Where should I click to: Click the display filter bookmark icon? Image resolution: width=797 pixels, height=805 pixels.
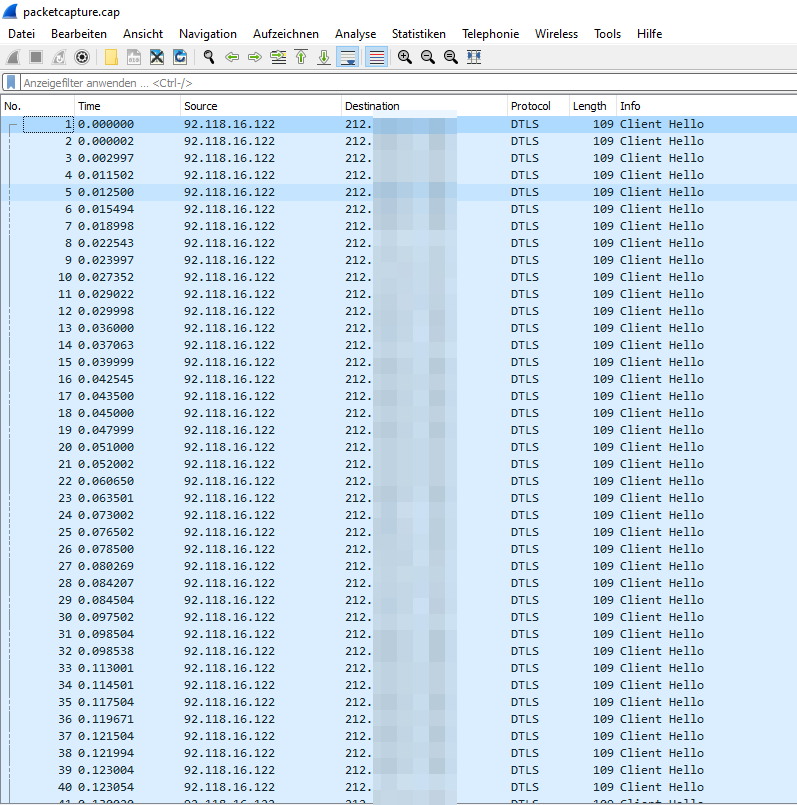(11, 83)
